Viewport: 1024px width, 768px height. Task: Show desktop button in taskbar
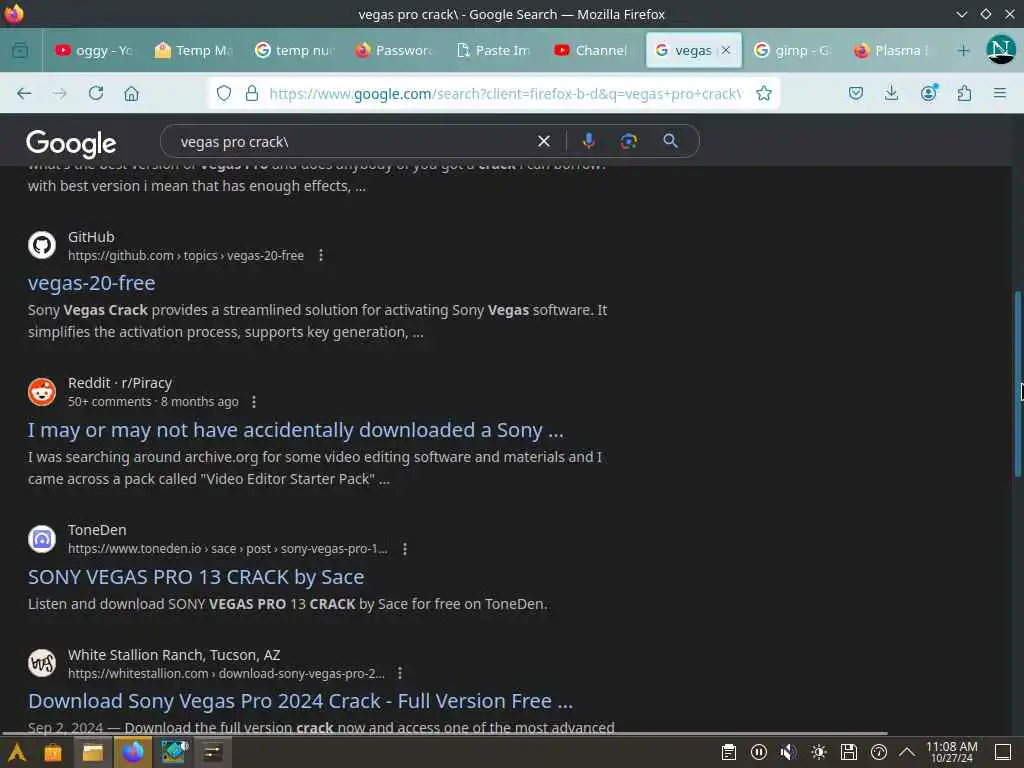point(1003,752)
